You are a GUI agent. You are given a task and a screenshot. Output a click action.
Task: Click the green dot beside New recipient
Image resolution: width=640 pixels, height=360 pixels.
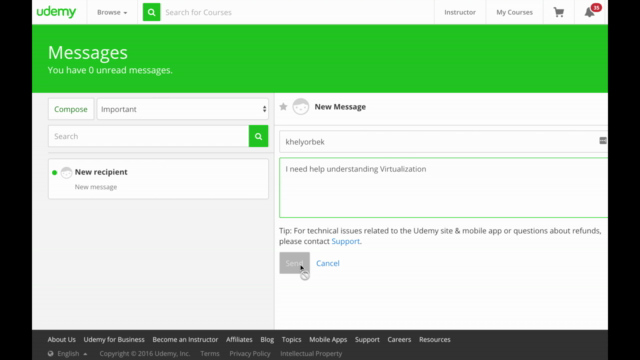[x=54, y=173]
